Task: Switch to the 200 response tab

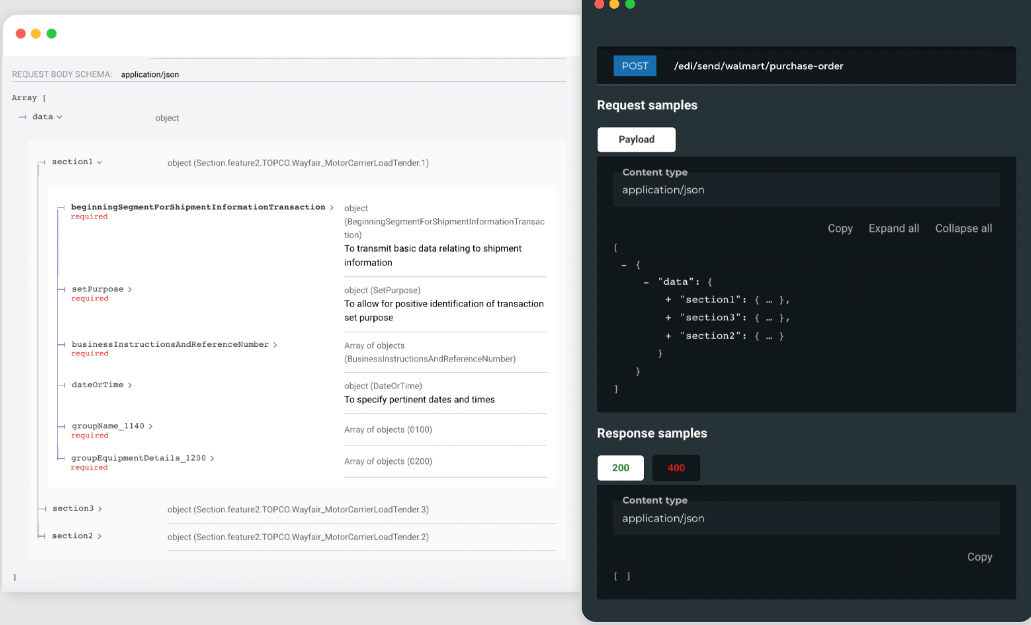Action: tap(620, 468)
